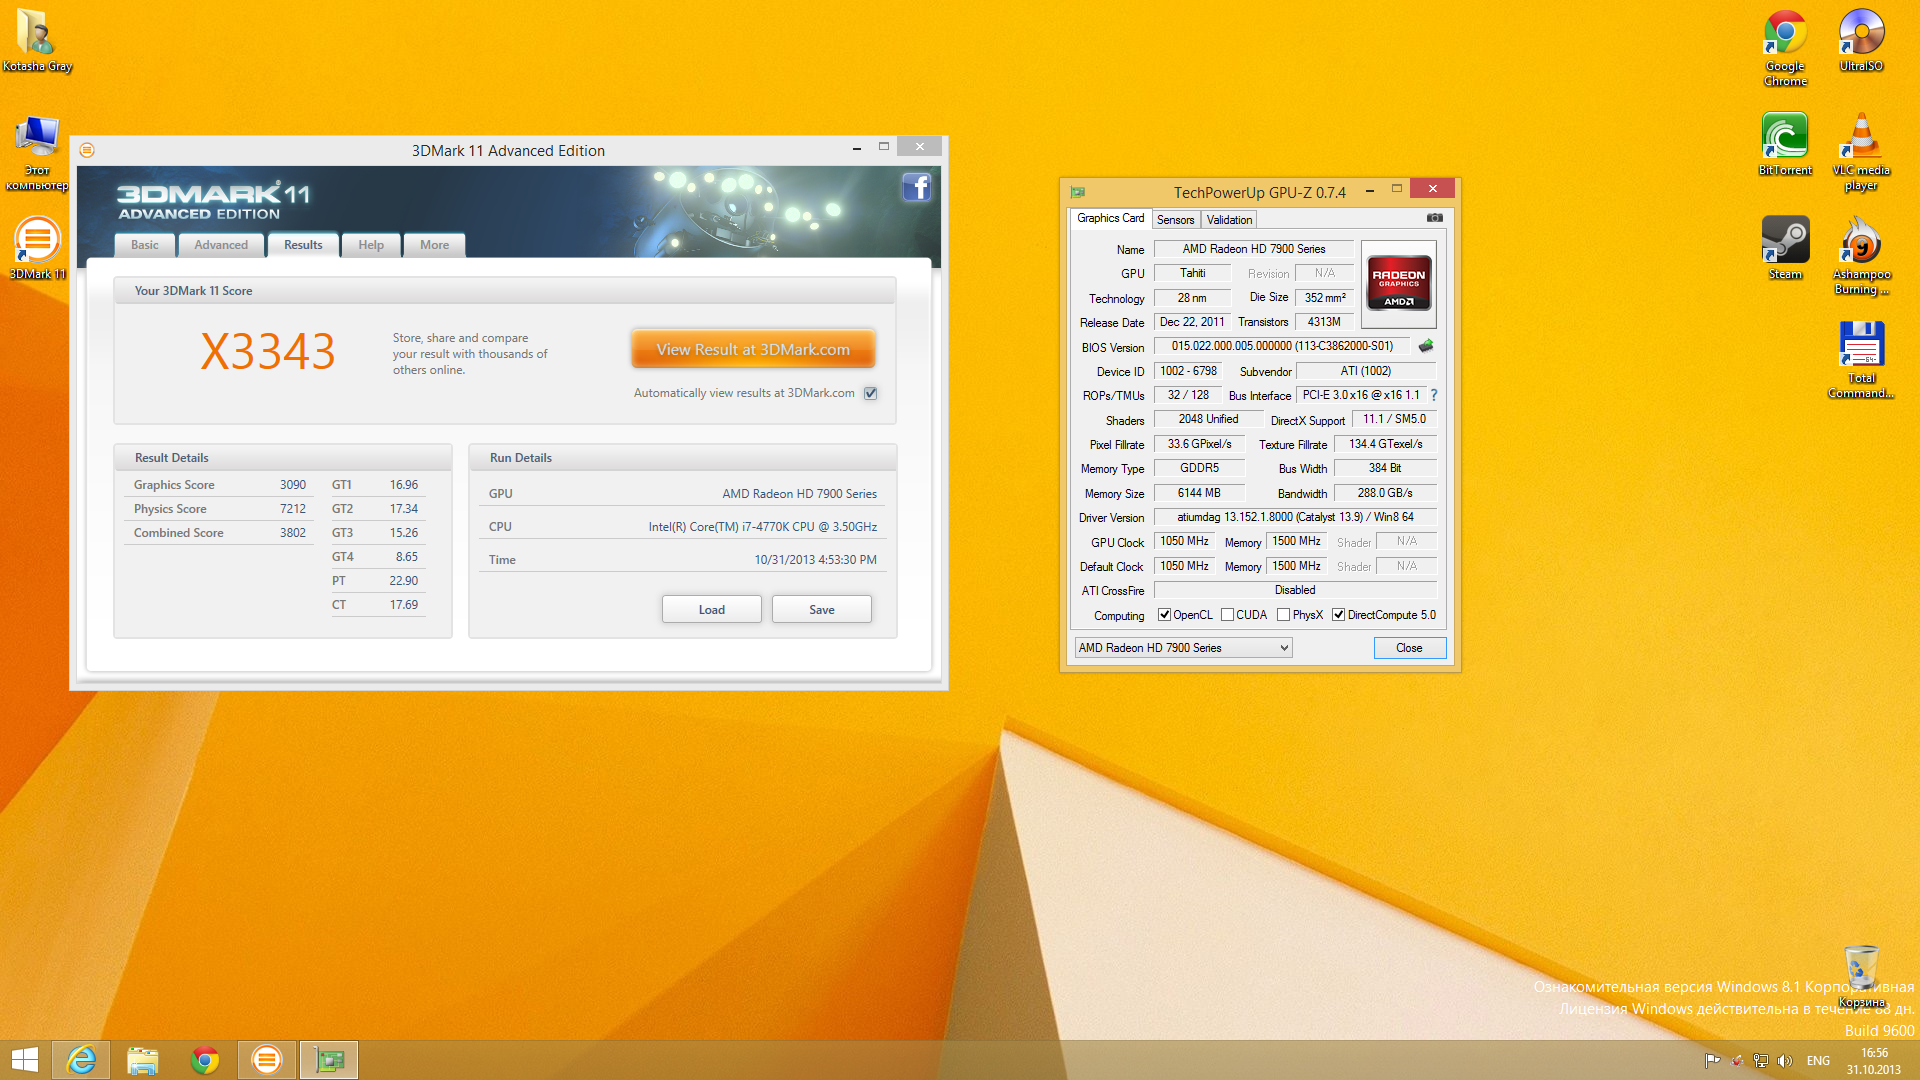
Task: Click the Facebook share icon in 3DMark
Action: pos(916,187)
